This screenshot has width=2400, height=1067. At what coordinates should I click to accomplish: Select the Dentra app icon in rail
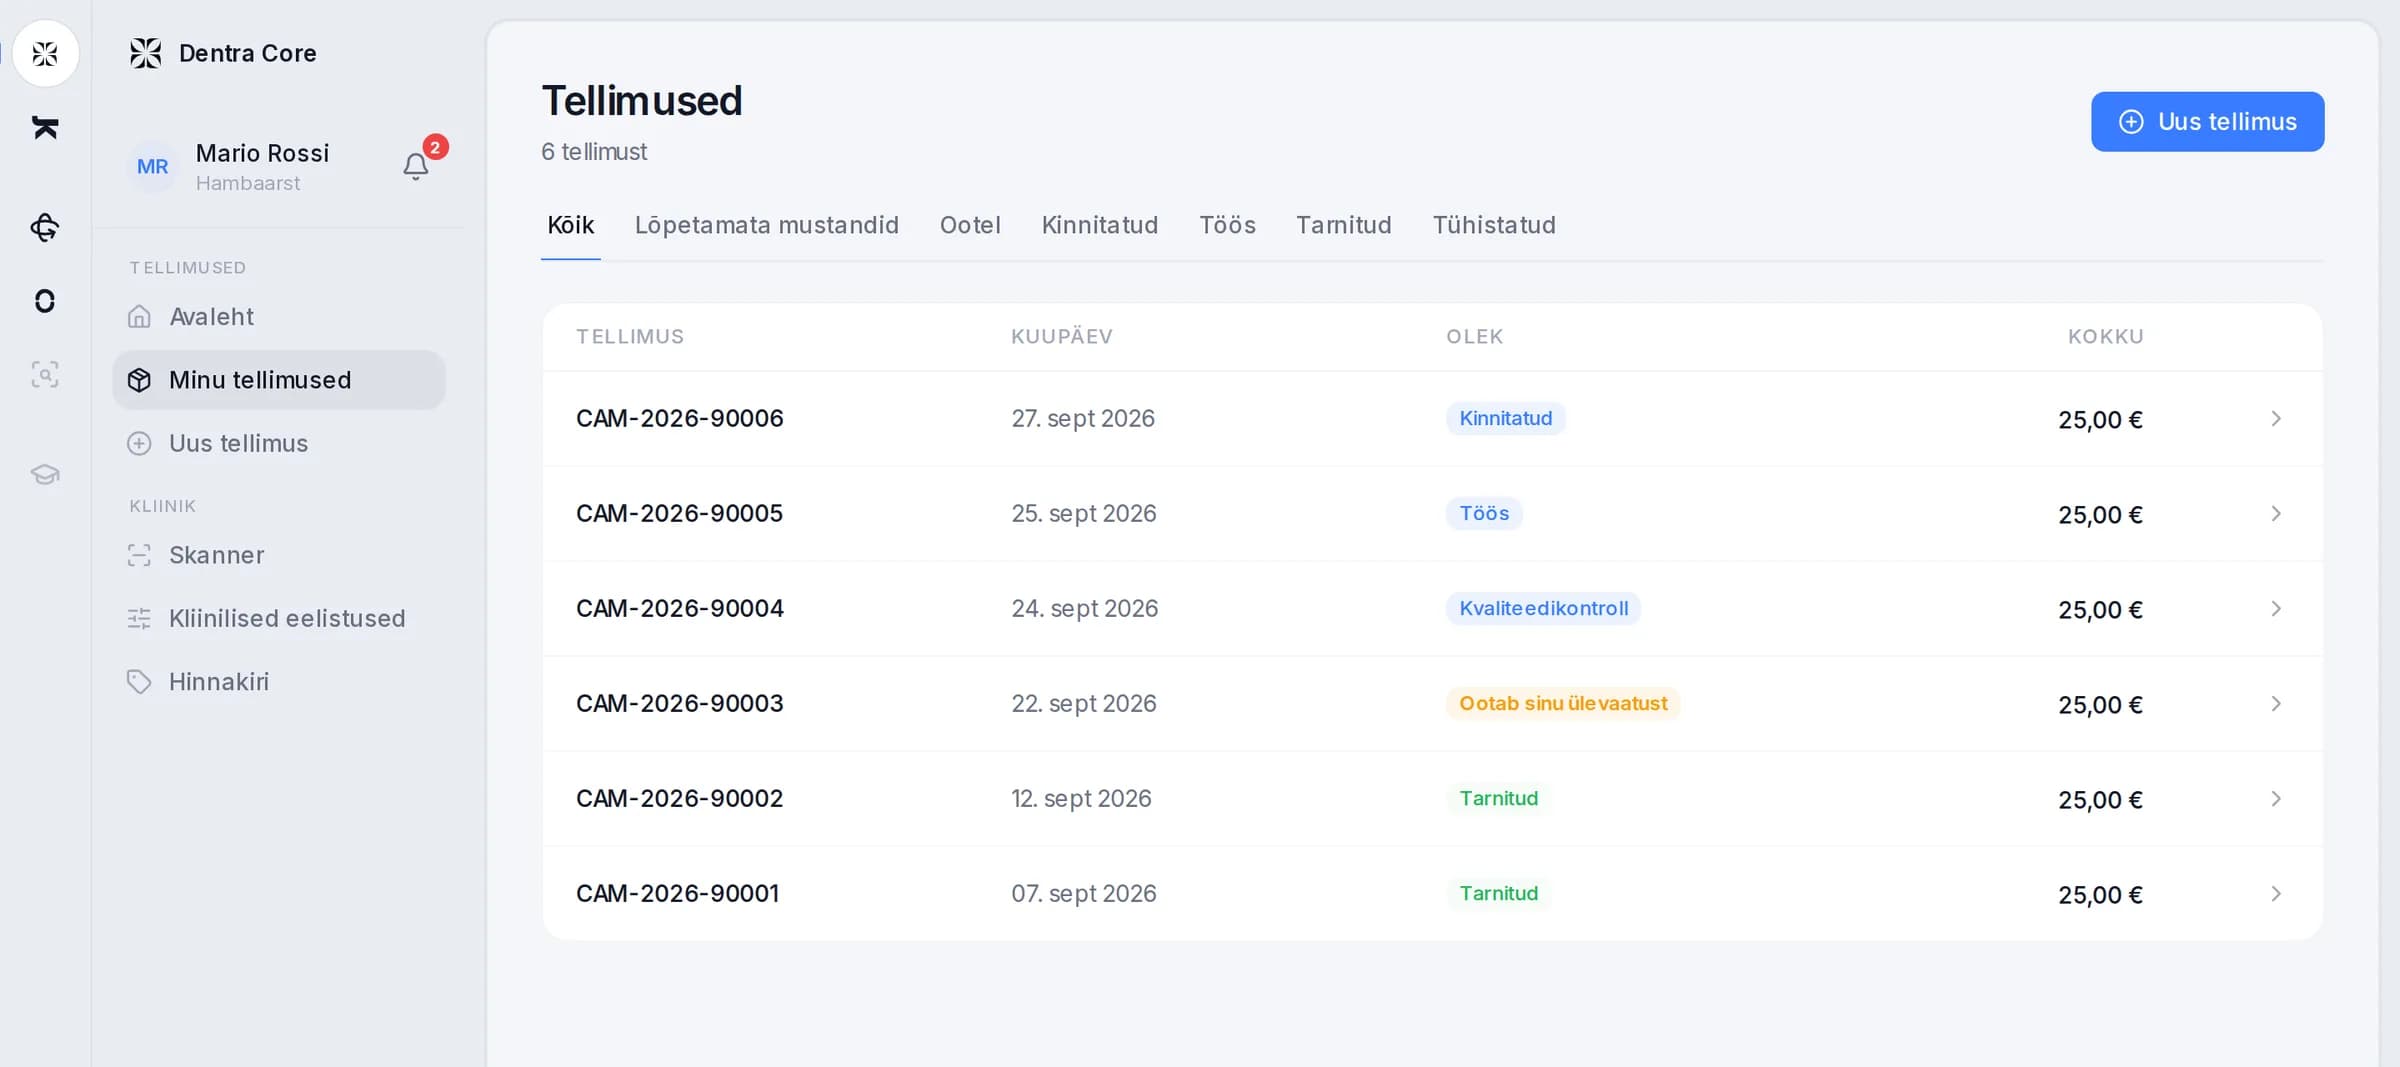point(45,53)
